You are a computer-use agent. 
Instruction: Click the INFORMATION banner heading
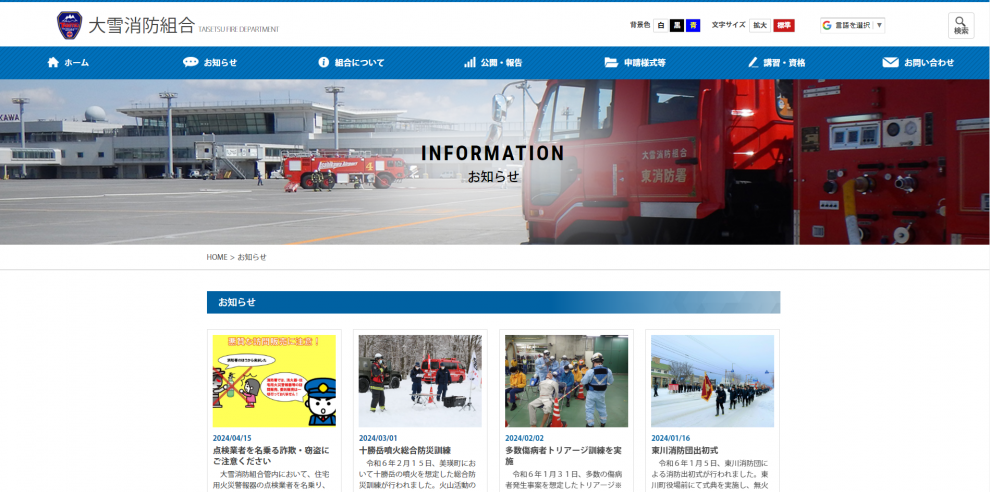(x=492, y=153)
